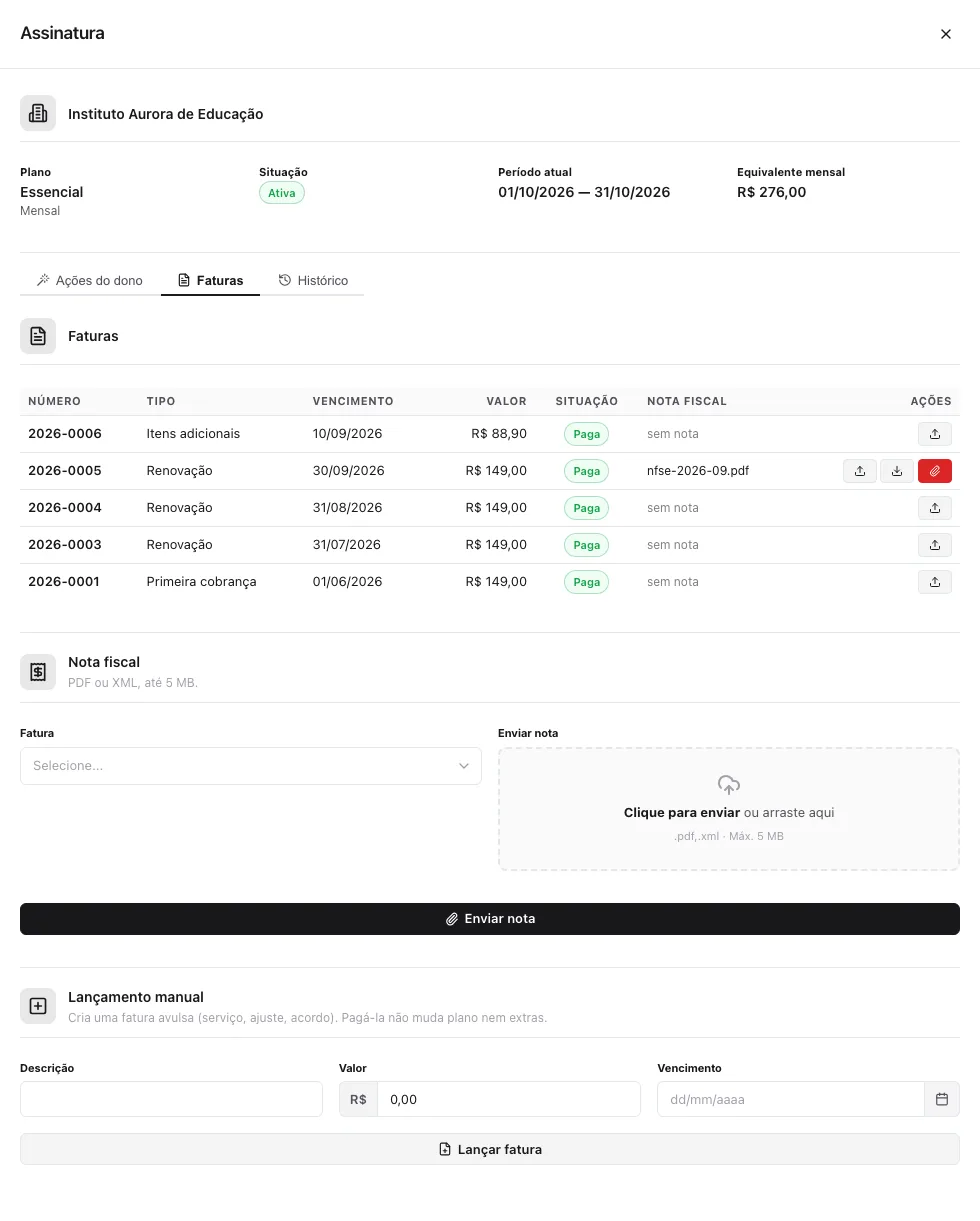Image resolution: width=980 pixels, height=1221 pixels.
Task: Click the 'Primeira cobrança' type cell
Action: (201, 582)
